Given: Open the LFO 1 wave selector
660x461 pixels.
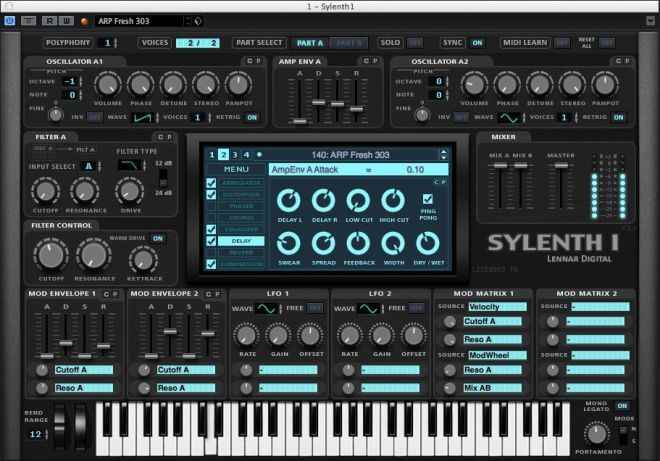Looking at the screenshot, I should 267,309.
